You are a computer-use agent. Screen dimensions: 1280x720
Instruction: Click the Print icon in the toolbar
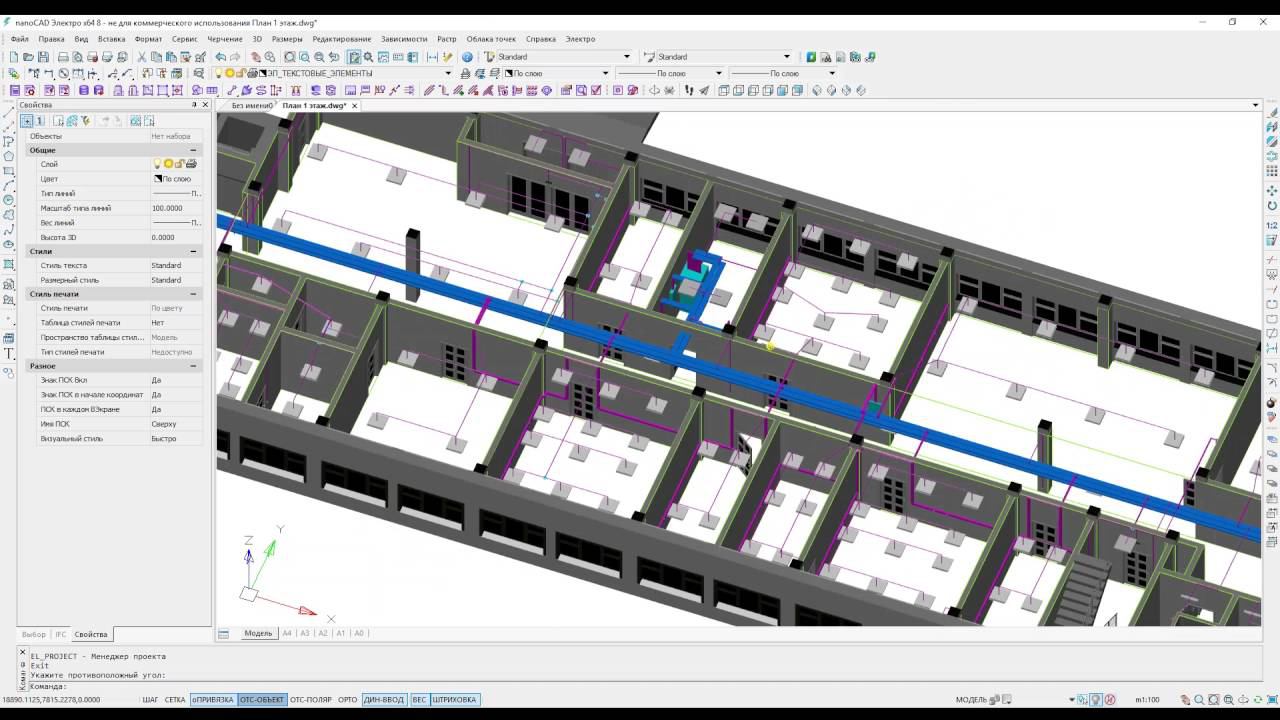point(63,57)
